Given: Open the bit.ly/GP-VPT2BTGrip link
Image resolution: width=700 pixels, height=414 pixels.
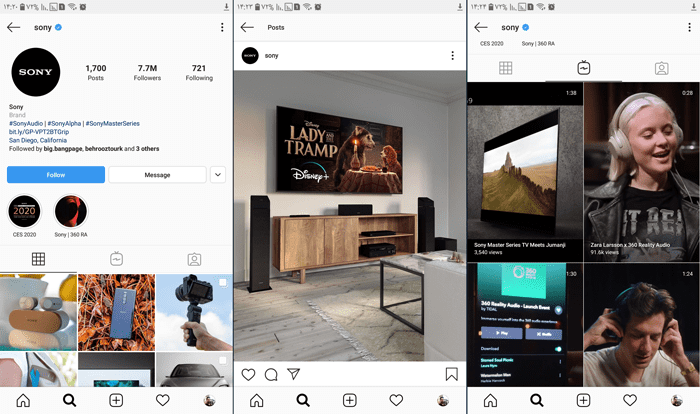Looking at the screenshot, I should 39,132.
